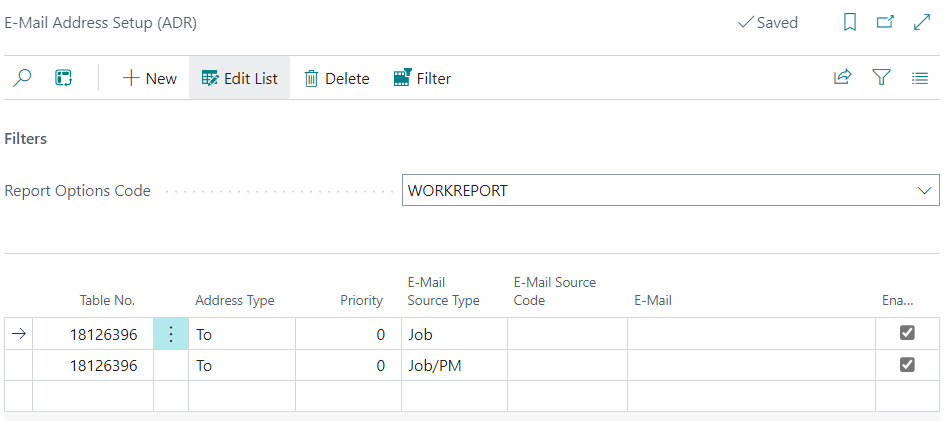Select the Job row via arrow indicator

coord(19,334)
